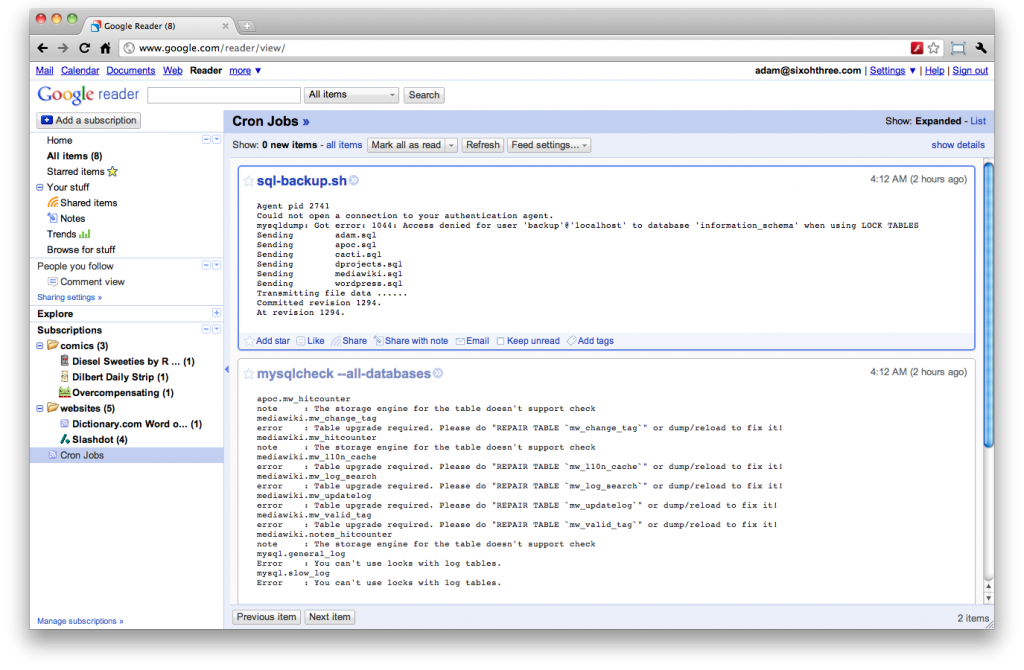Email the sql-backup.sh item

click(x=473, y=341)
